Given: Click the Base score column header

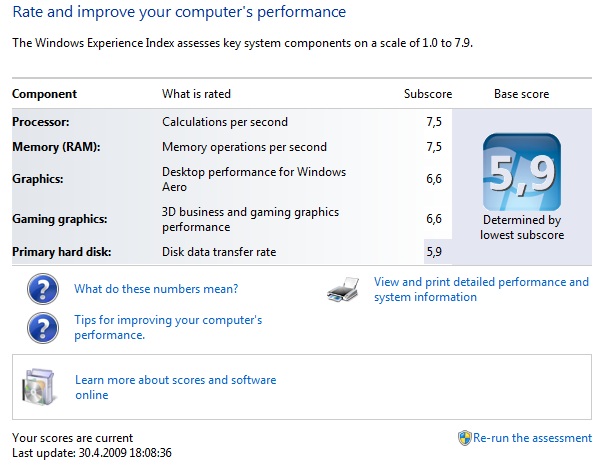Looking at the screenshot, I should coord(522,94).
